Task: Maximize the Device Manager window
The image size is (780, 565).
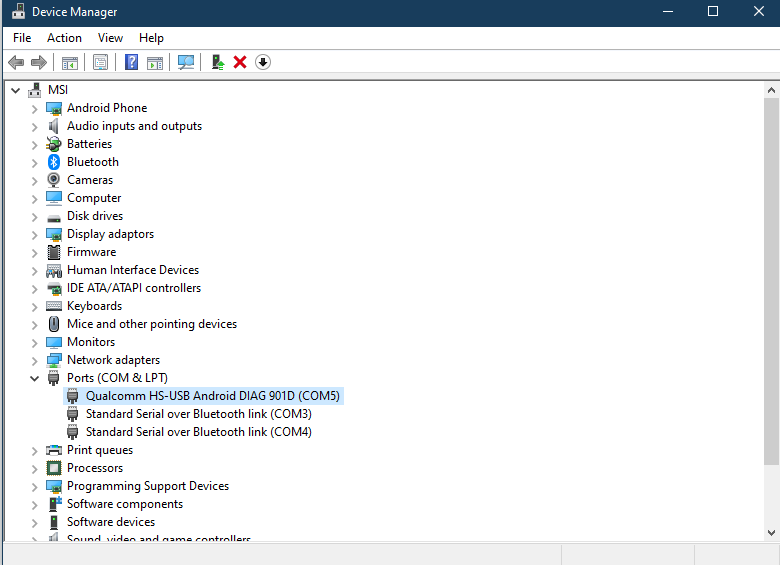Action: (x=713, y=11)
